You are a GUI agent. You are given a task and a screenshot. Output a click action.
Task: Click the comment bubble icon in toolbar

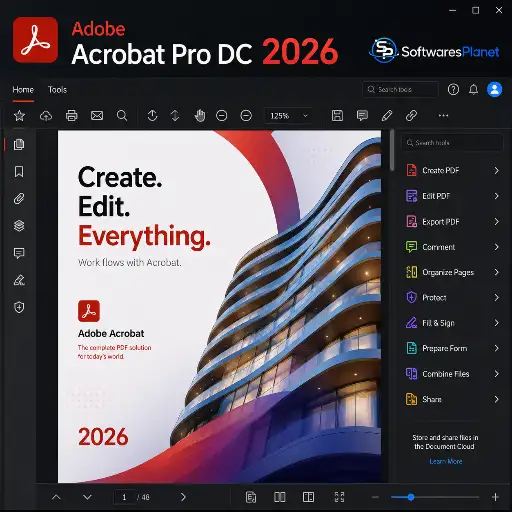coord(362,116)
